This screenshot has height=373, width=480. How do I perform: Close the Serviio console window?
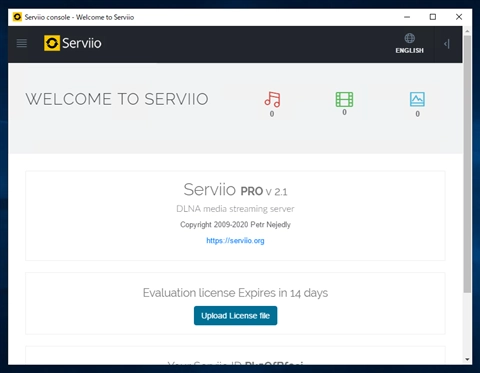459,17
